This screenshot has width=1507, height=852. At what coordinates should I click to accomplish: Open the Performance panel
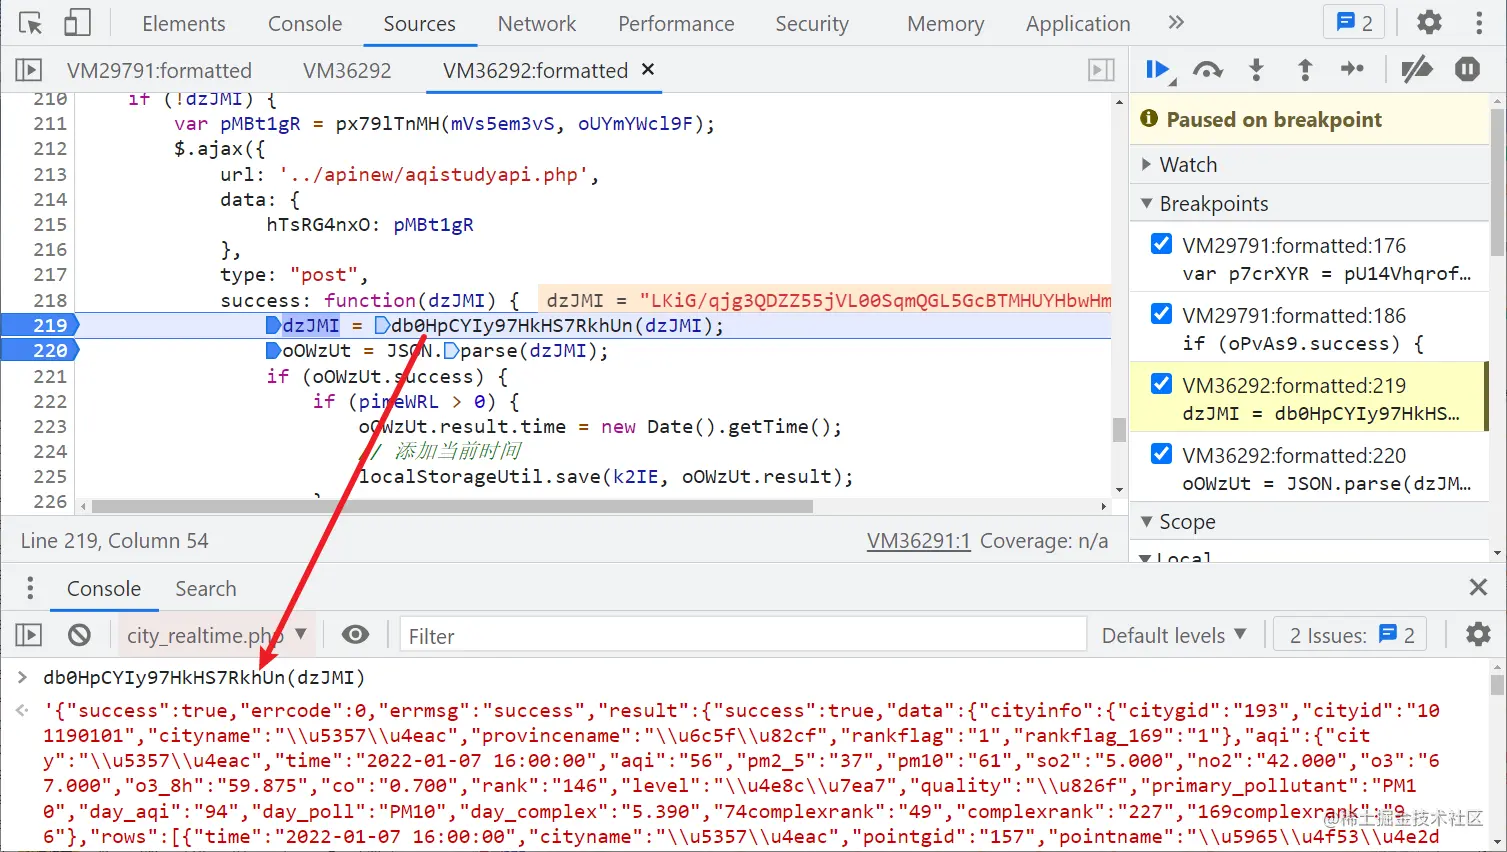[x=676, y=23]
